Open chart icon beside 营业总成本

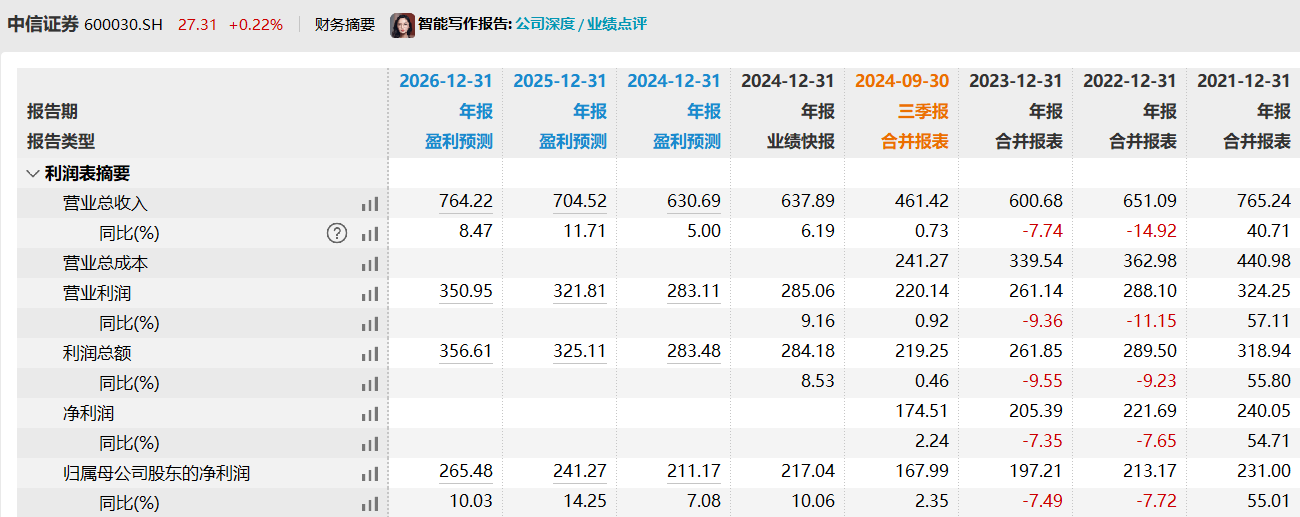tap(370, 264)
